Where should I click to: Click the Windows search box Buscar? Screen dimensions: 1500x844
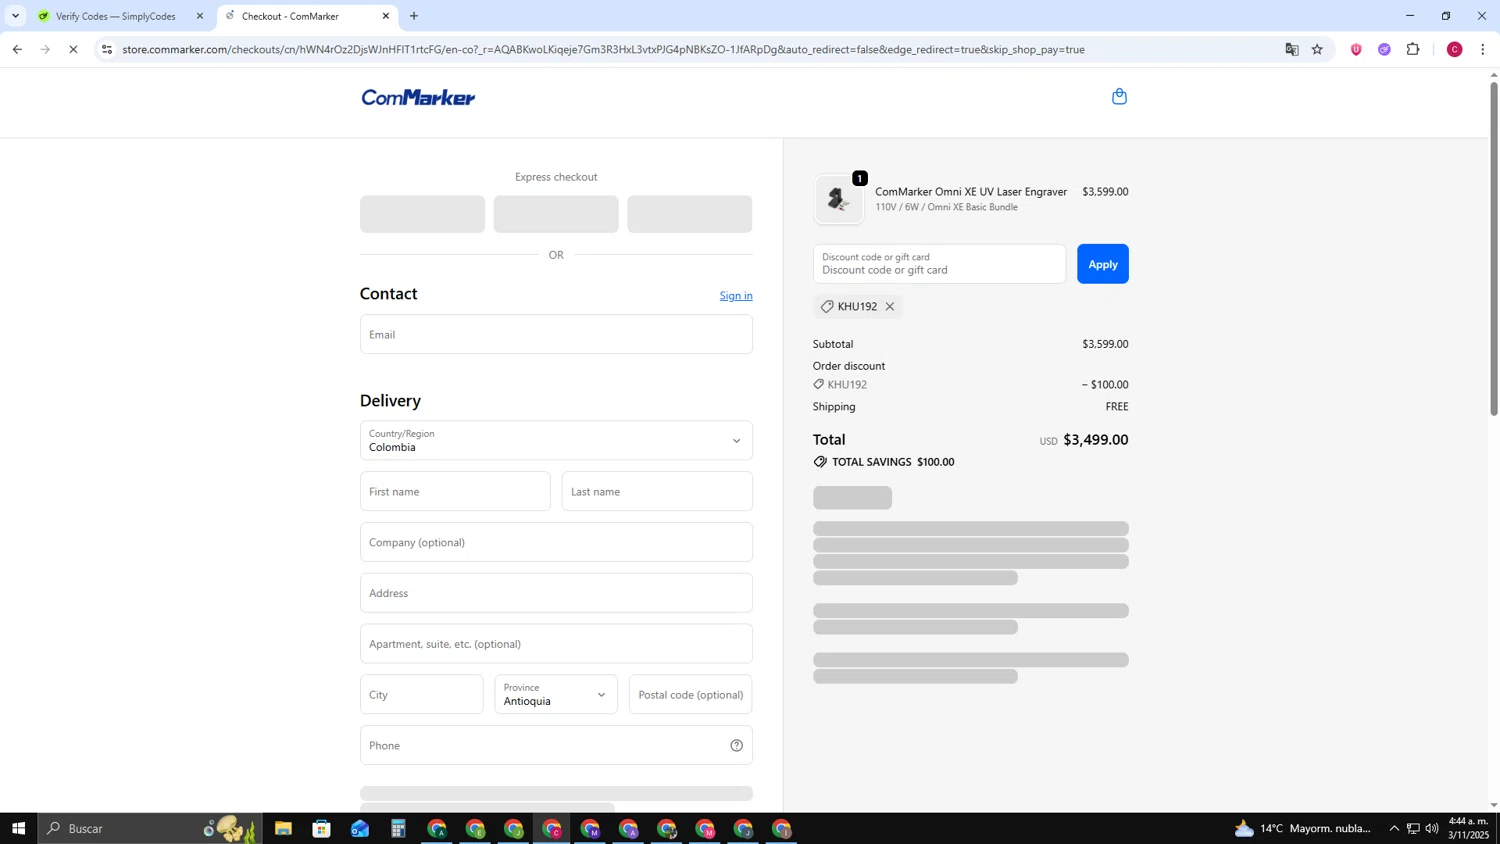point(150,828)
